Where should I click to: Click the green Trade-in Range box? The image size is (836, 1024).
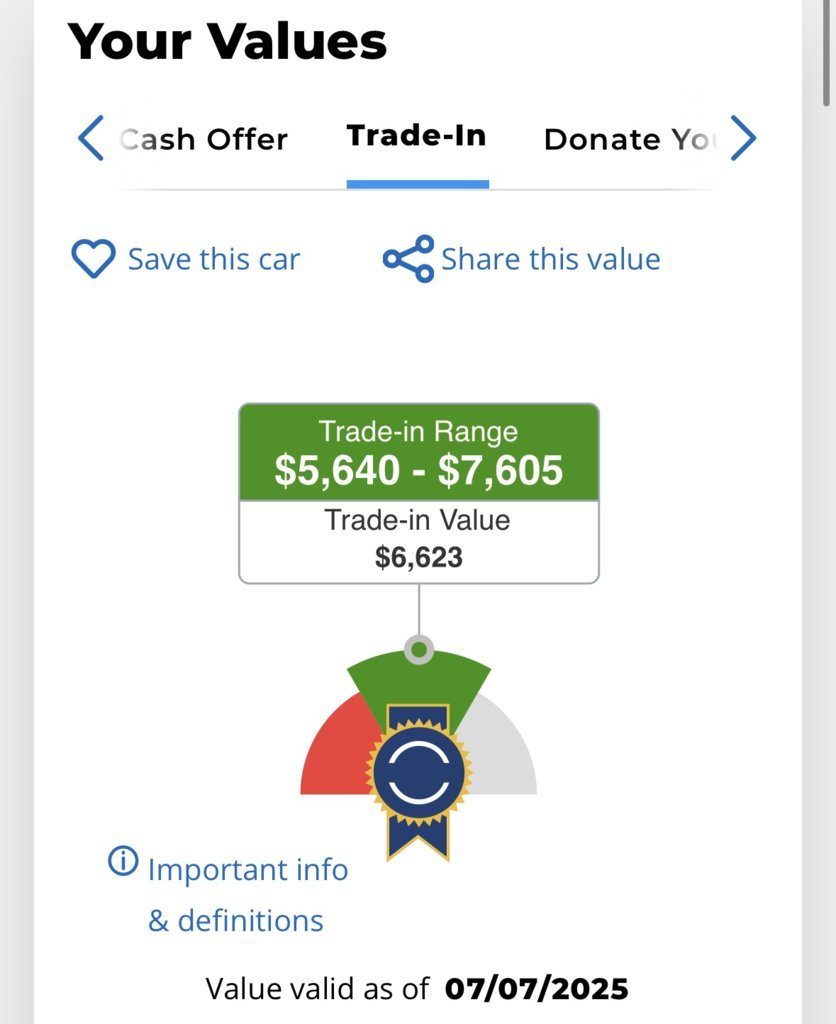coord(419,452)
